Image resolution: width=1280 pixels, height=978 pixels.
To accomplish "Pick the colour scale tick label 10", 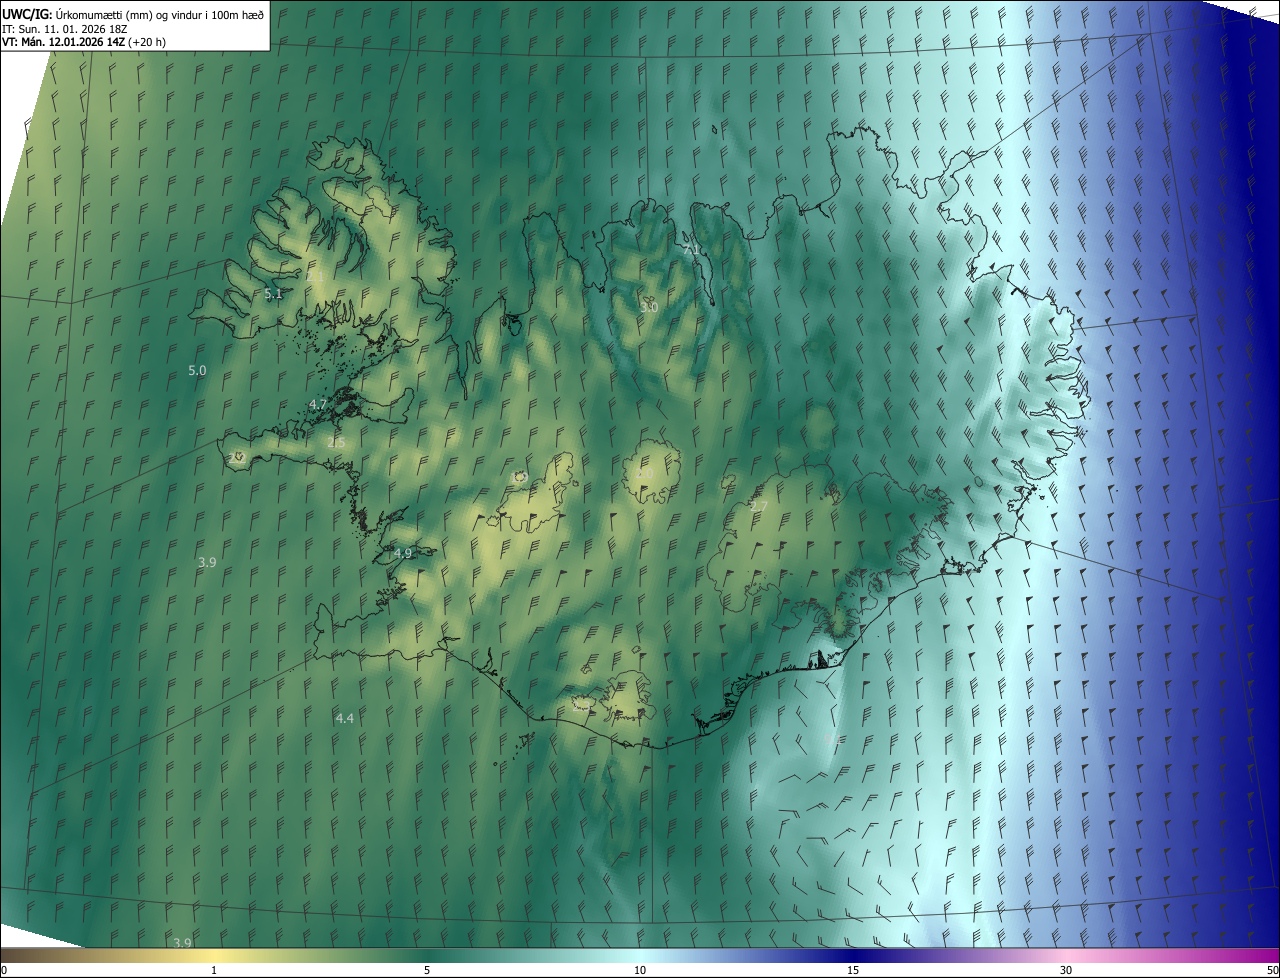I will pyautogui.click(x=640, y=970).
